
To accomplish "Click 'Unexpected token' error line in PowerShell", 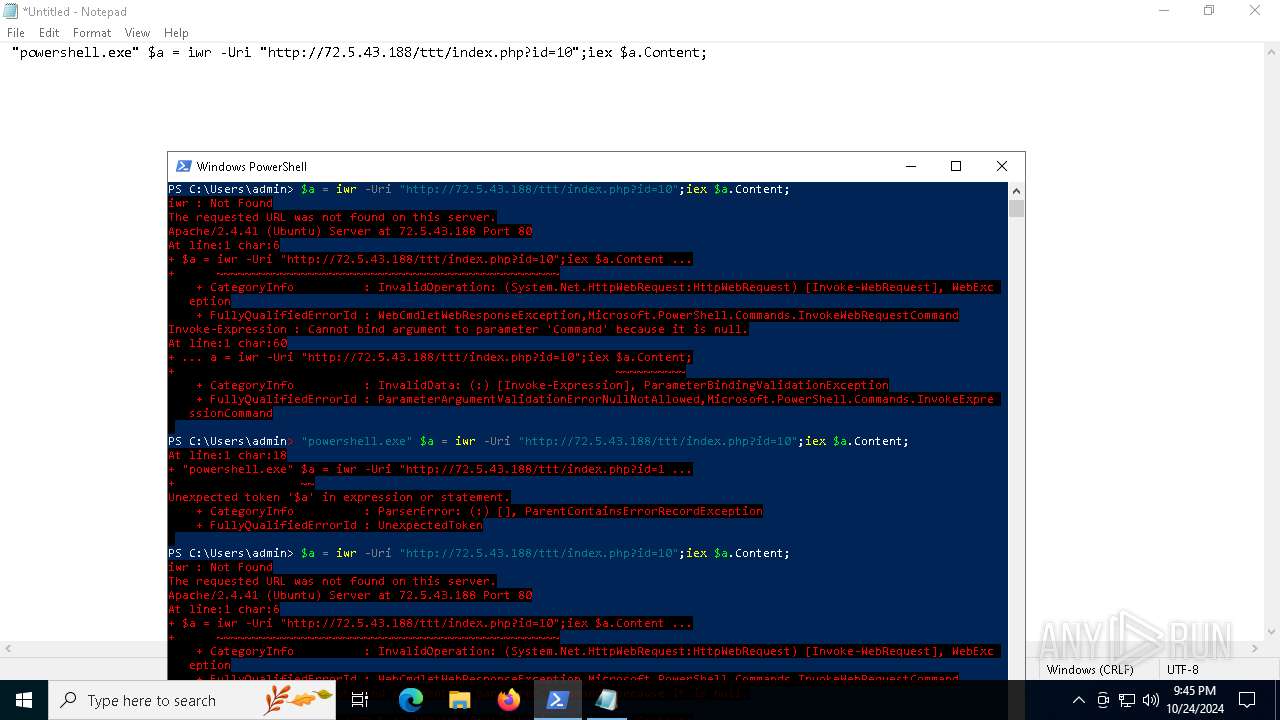I will click(339, 497).
